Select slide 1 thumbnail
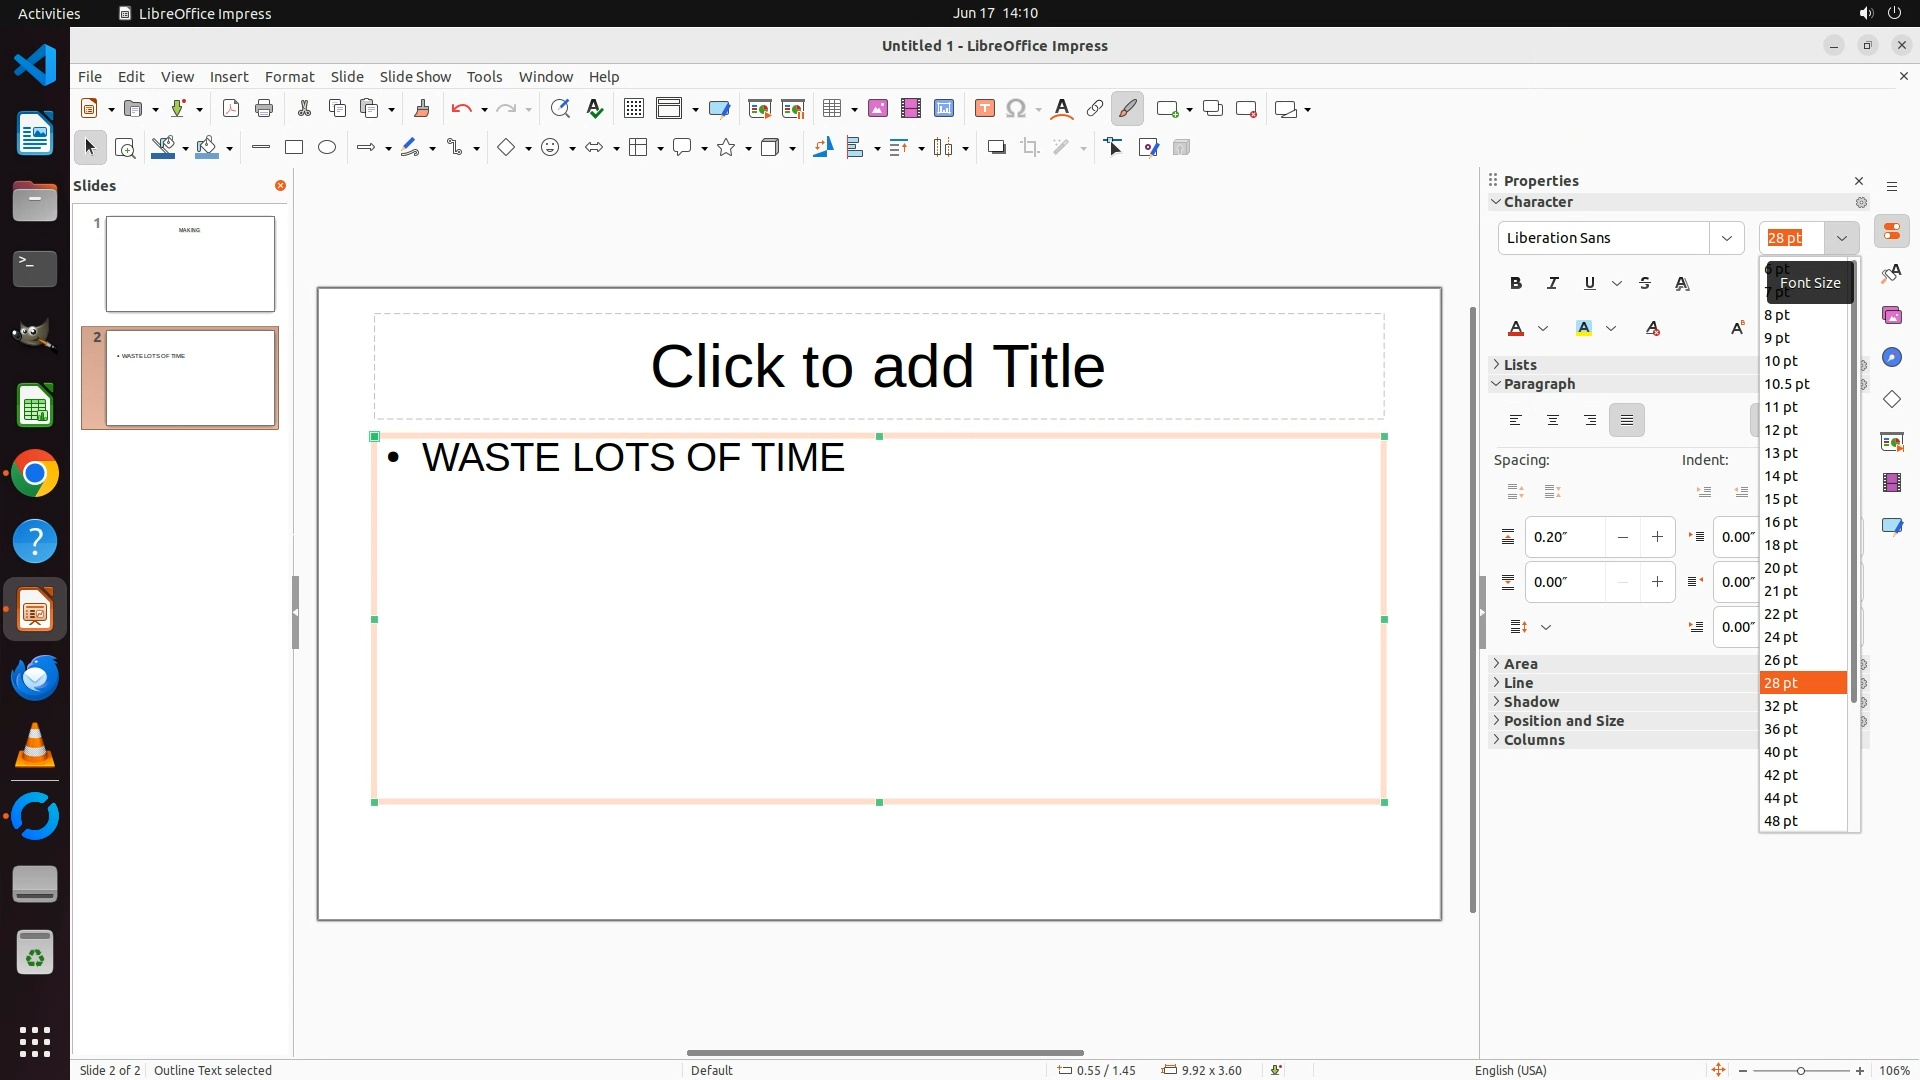The image size is (1920, 1080). click(x=190, y=264)
